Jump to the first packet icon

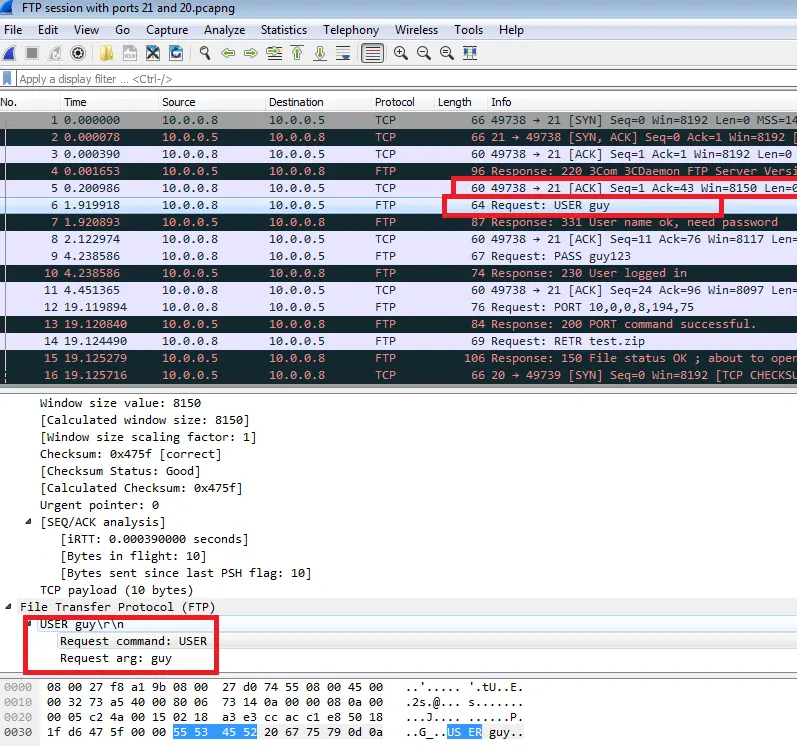point(297,53)
